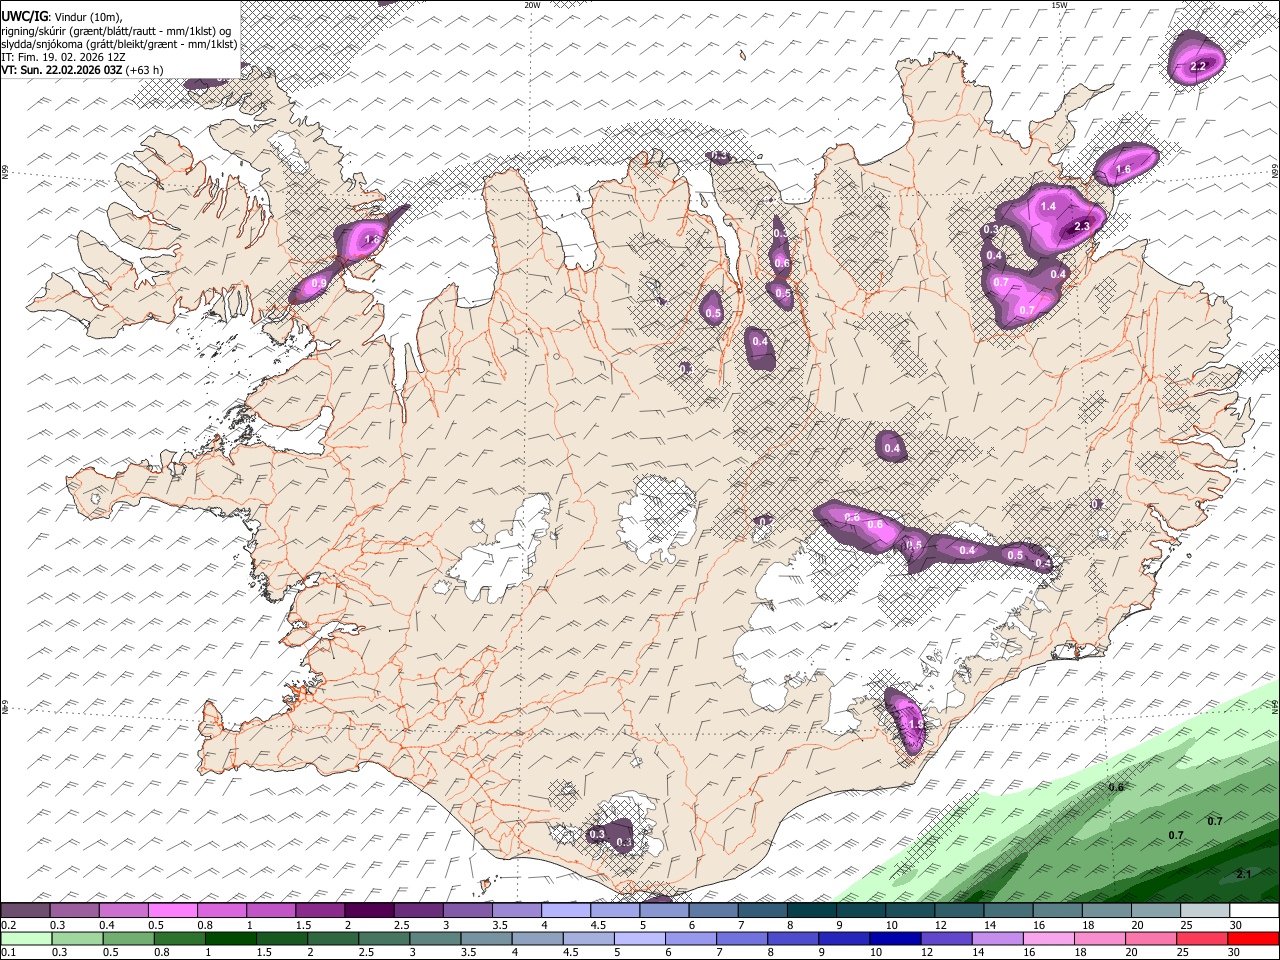This screenshot has width=1280, height=960.
Task: Click the UWC/IG title text
Action: click(x=24, y=16)
